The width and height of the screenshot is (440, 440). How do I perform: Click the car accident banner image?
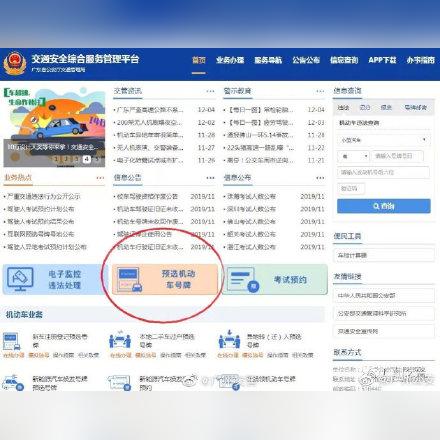tap(54, 127)
